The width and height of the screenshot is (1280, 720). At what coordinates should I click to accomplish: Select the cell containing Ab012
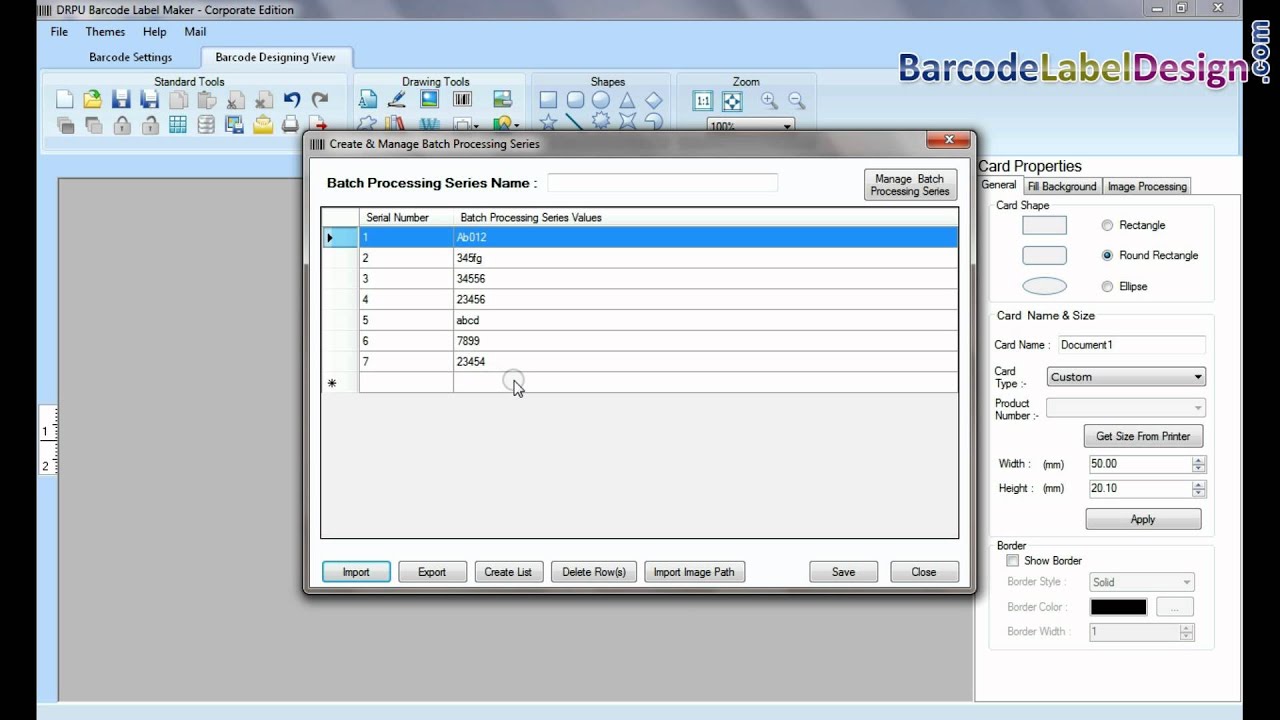coord(705,237)
